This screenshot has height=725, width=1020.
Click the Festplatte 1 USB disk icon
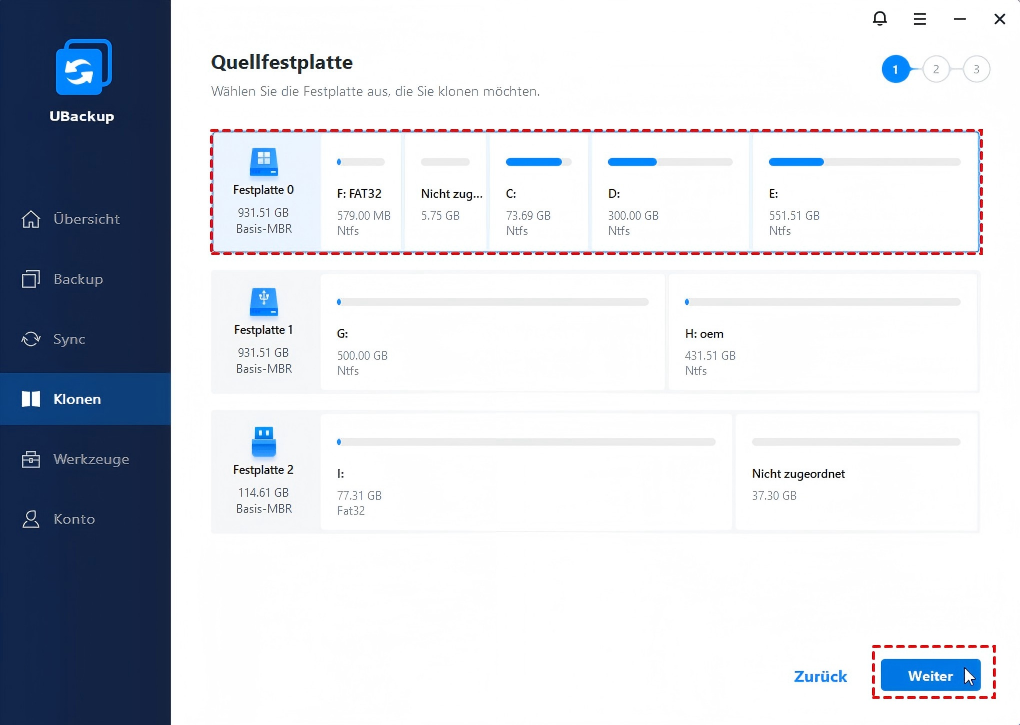coord(263,301)
